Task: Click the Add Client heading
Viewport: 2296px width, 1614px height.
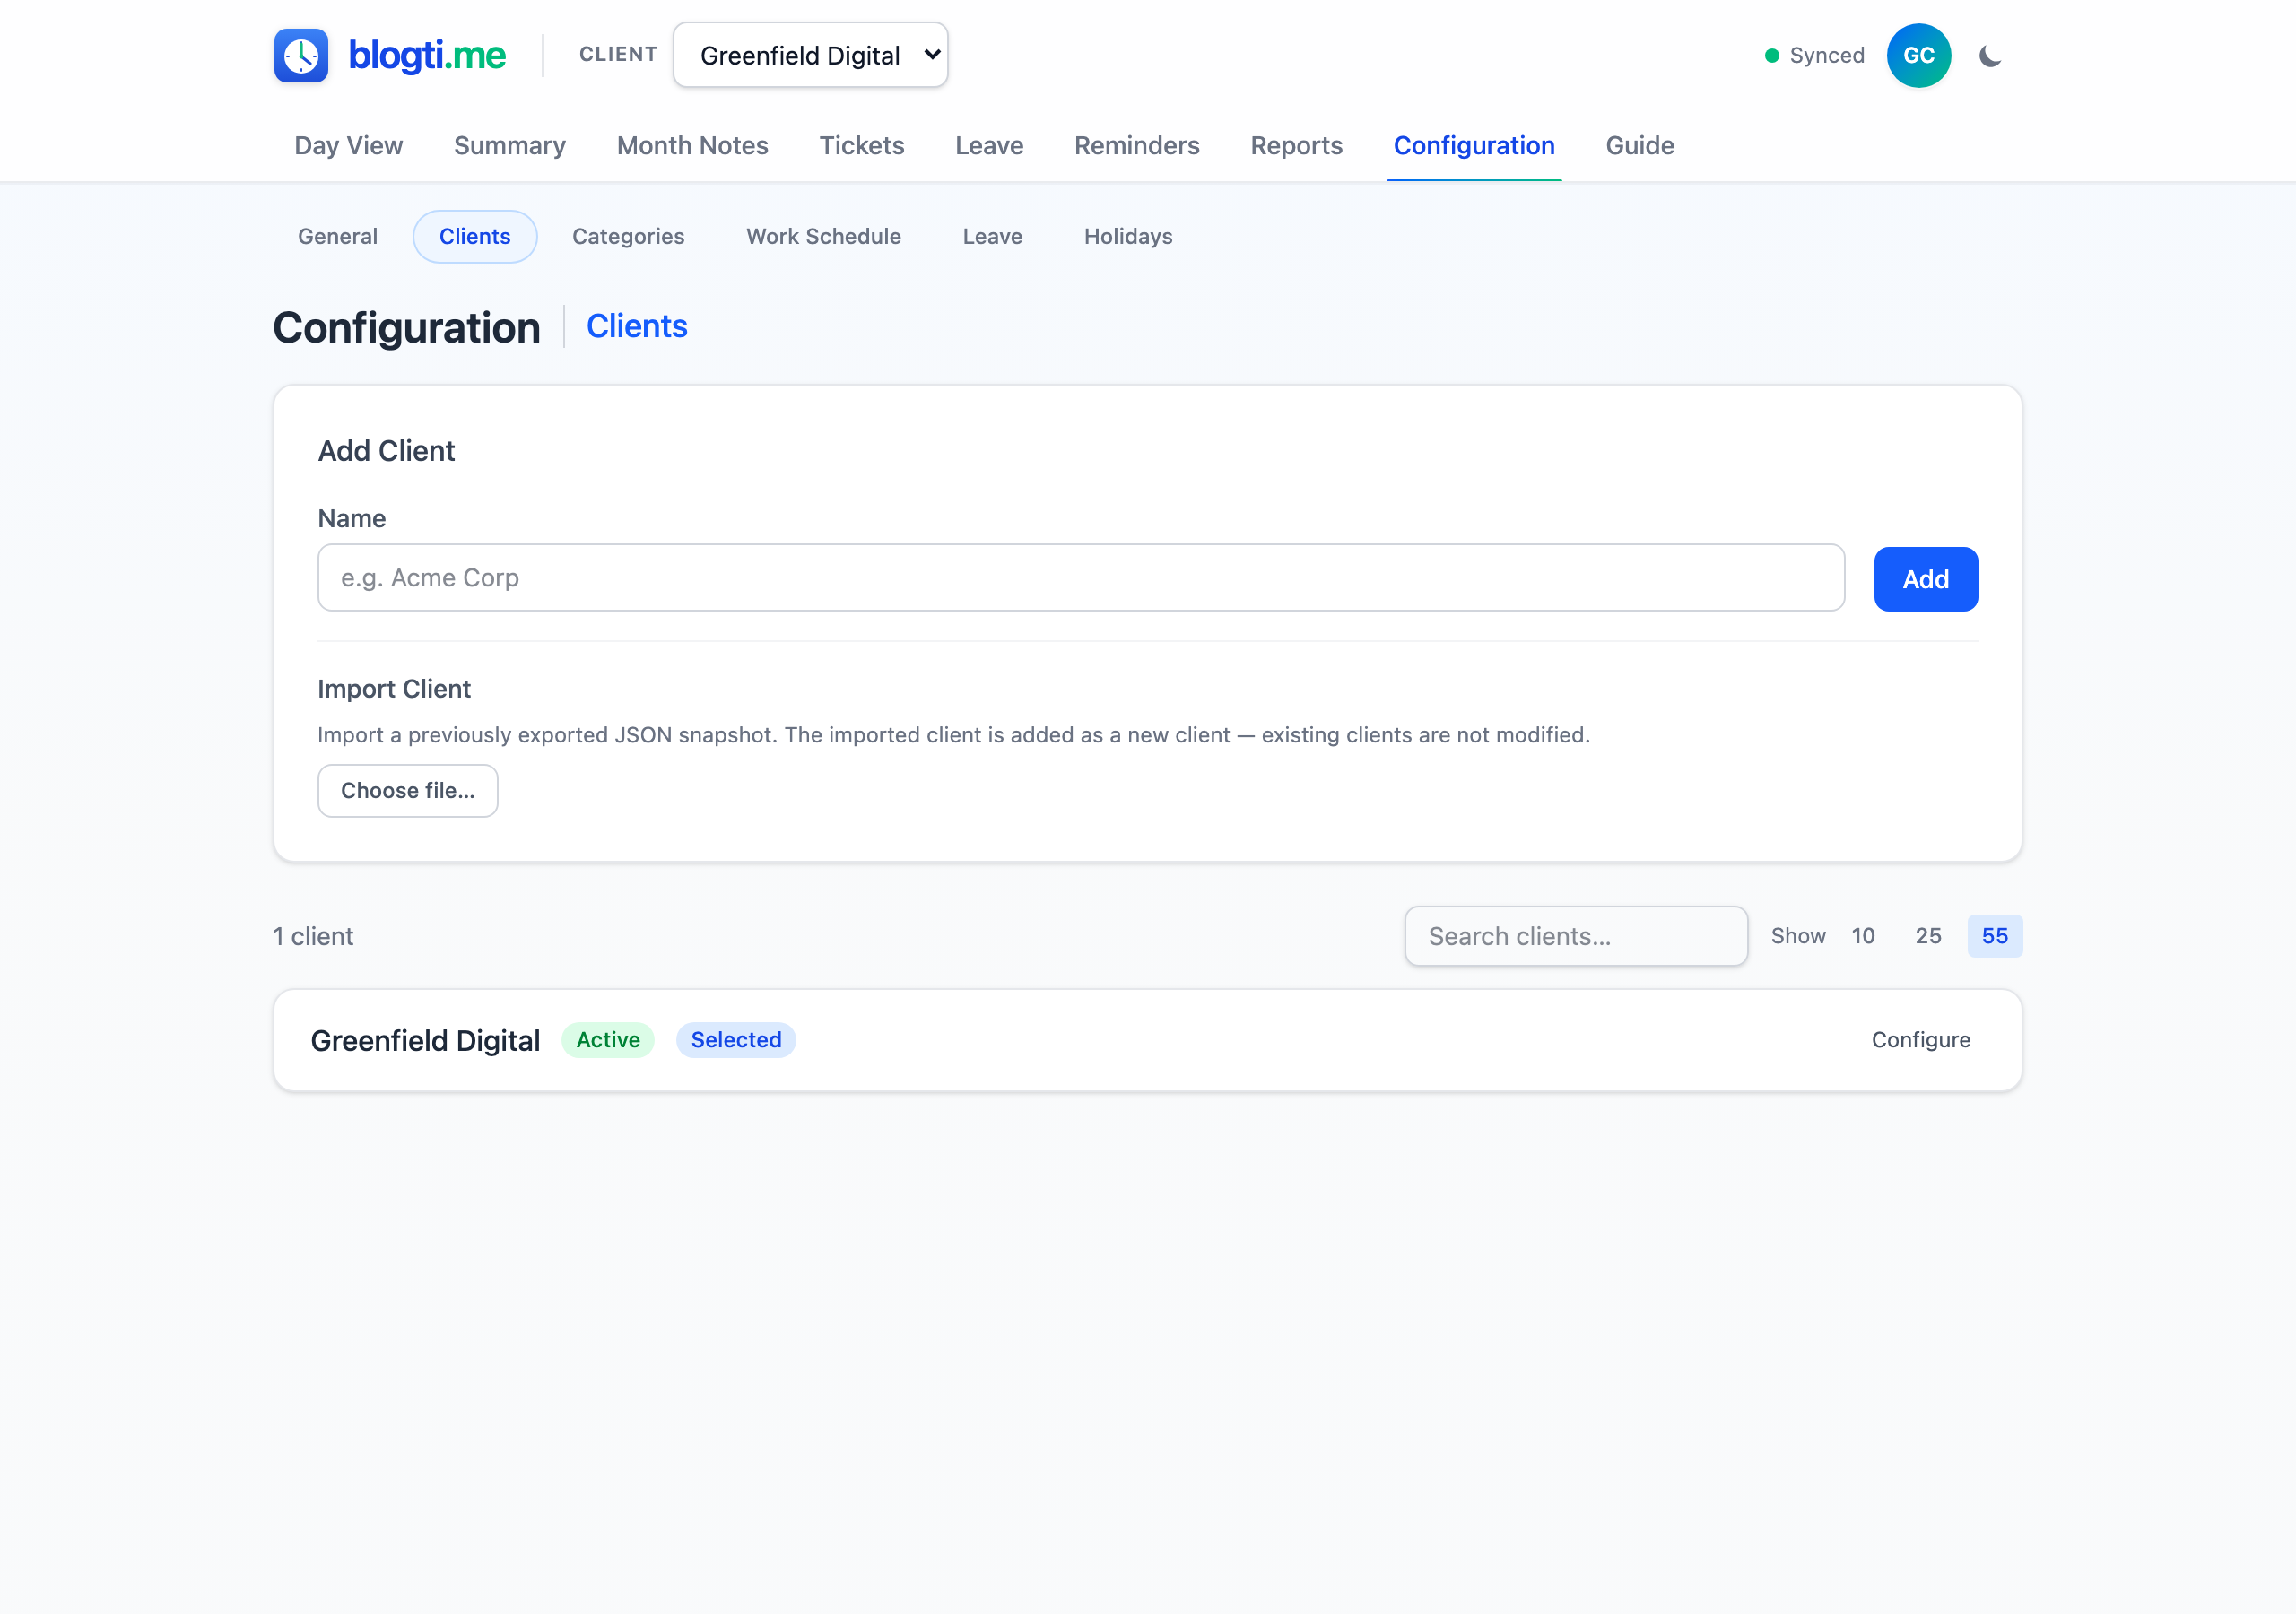Action: (x=386, y=451)
